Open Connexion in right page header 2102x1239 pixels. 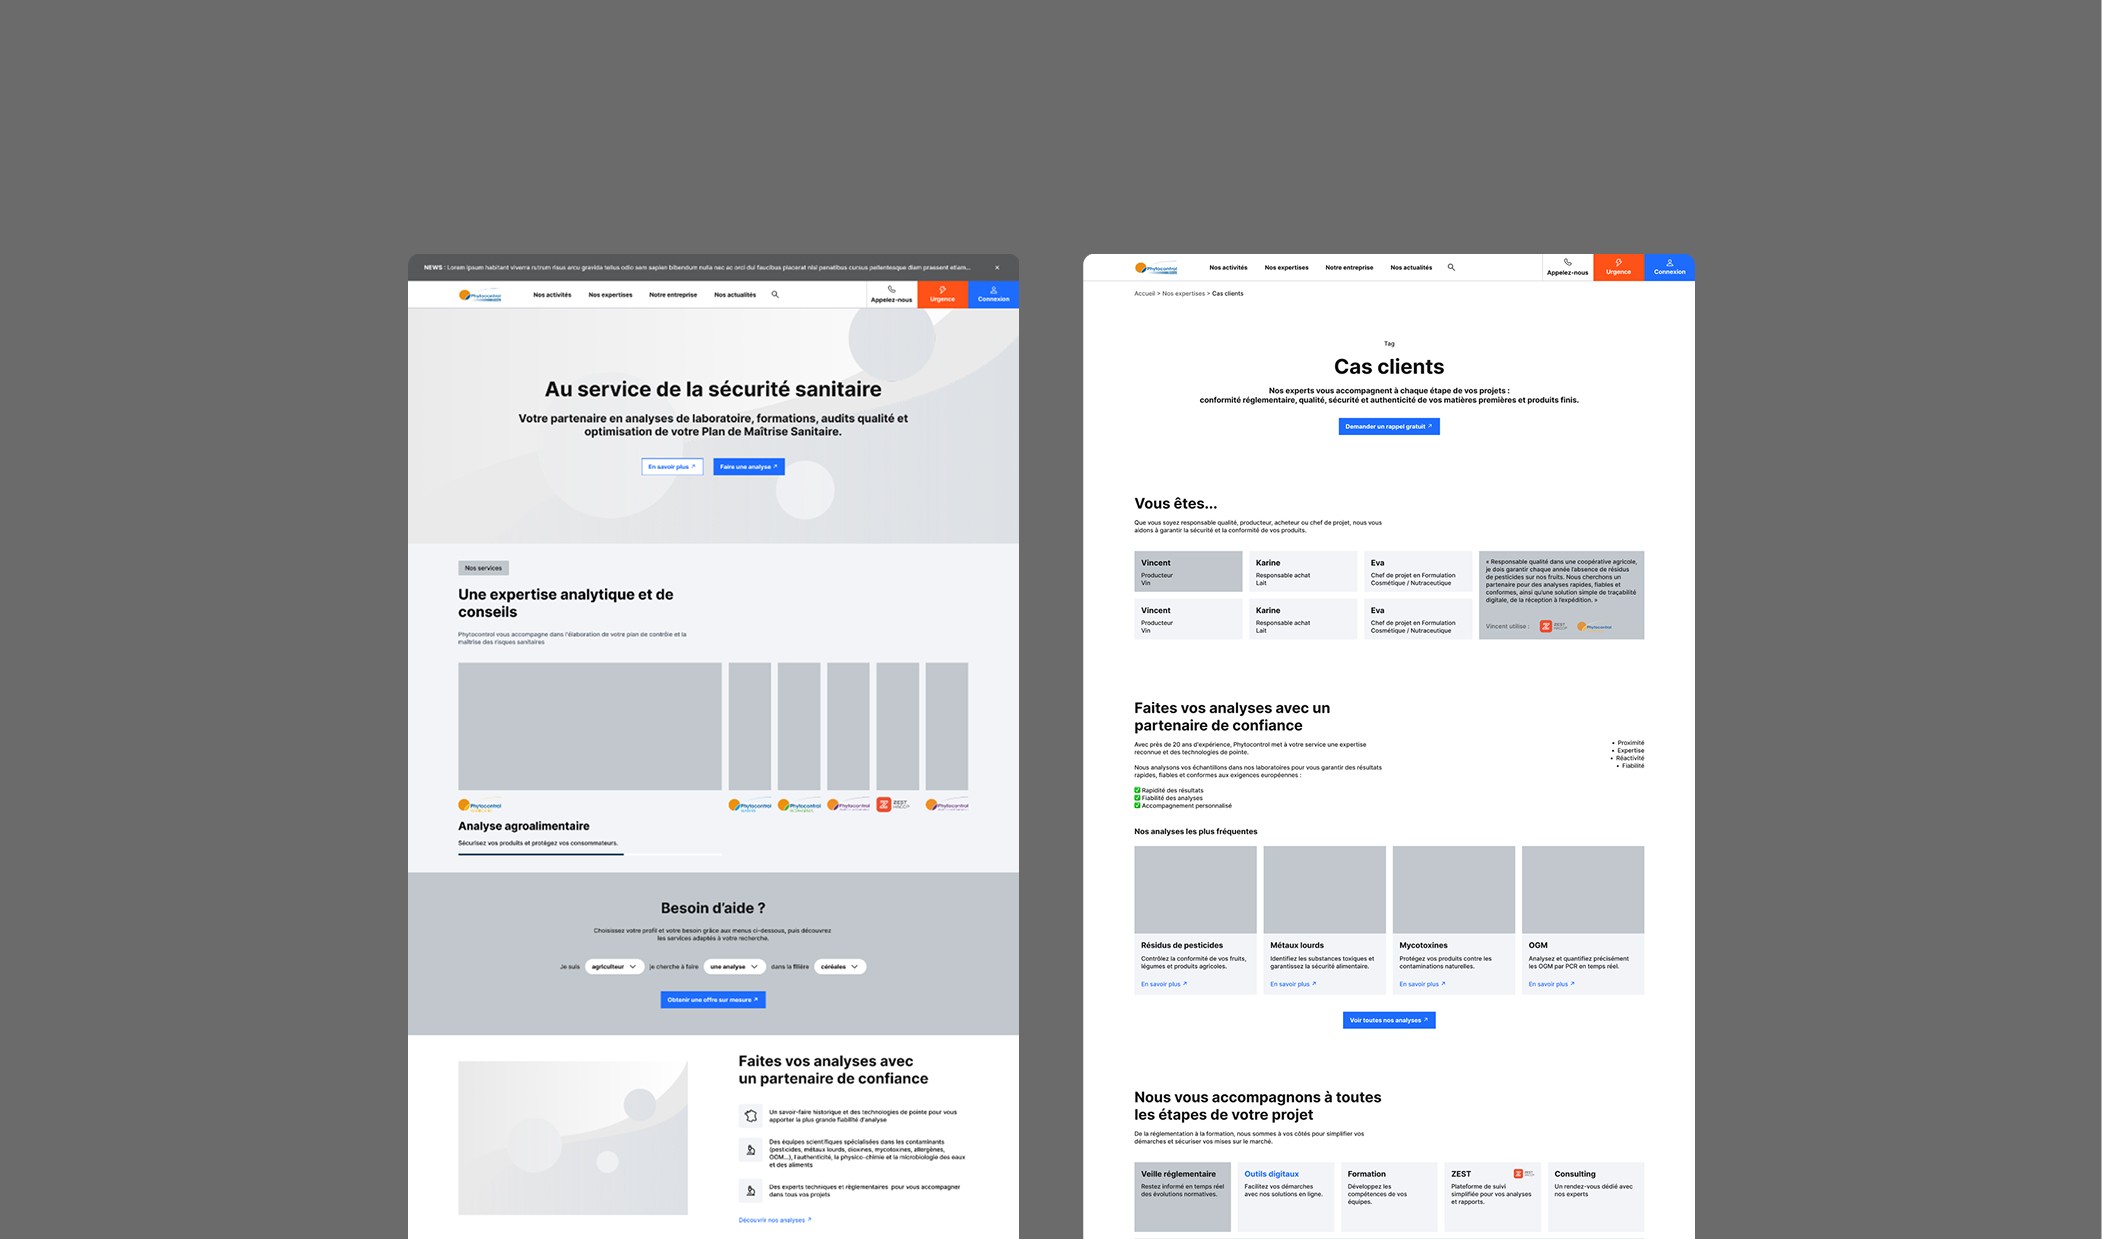pos(1669,267)
